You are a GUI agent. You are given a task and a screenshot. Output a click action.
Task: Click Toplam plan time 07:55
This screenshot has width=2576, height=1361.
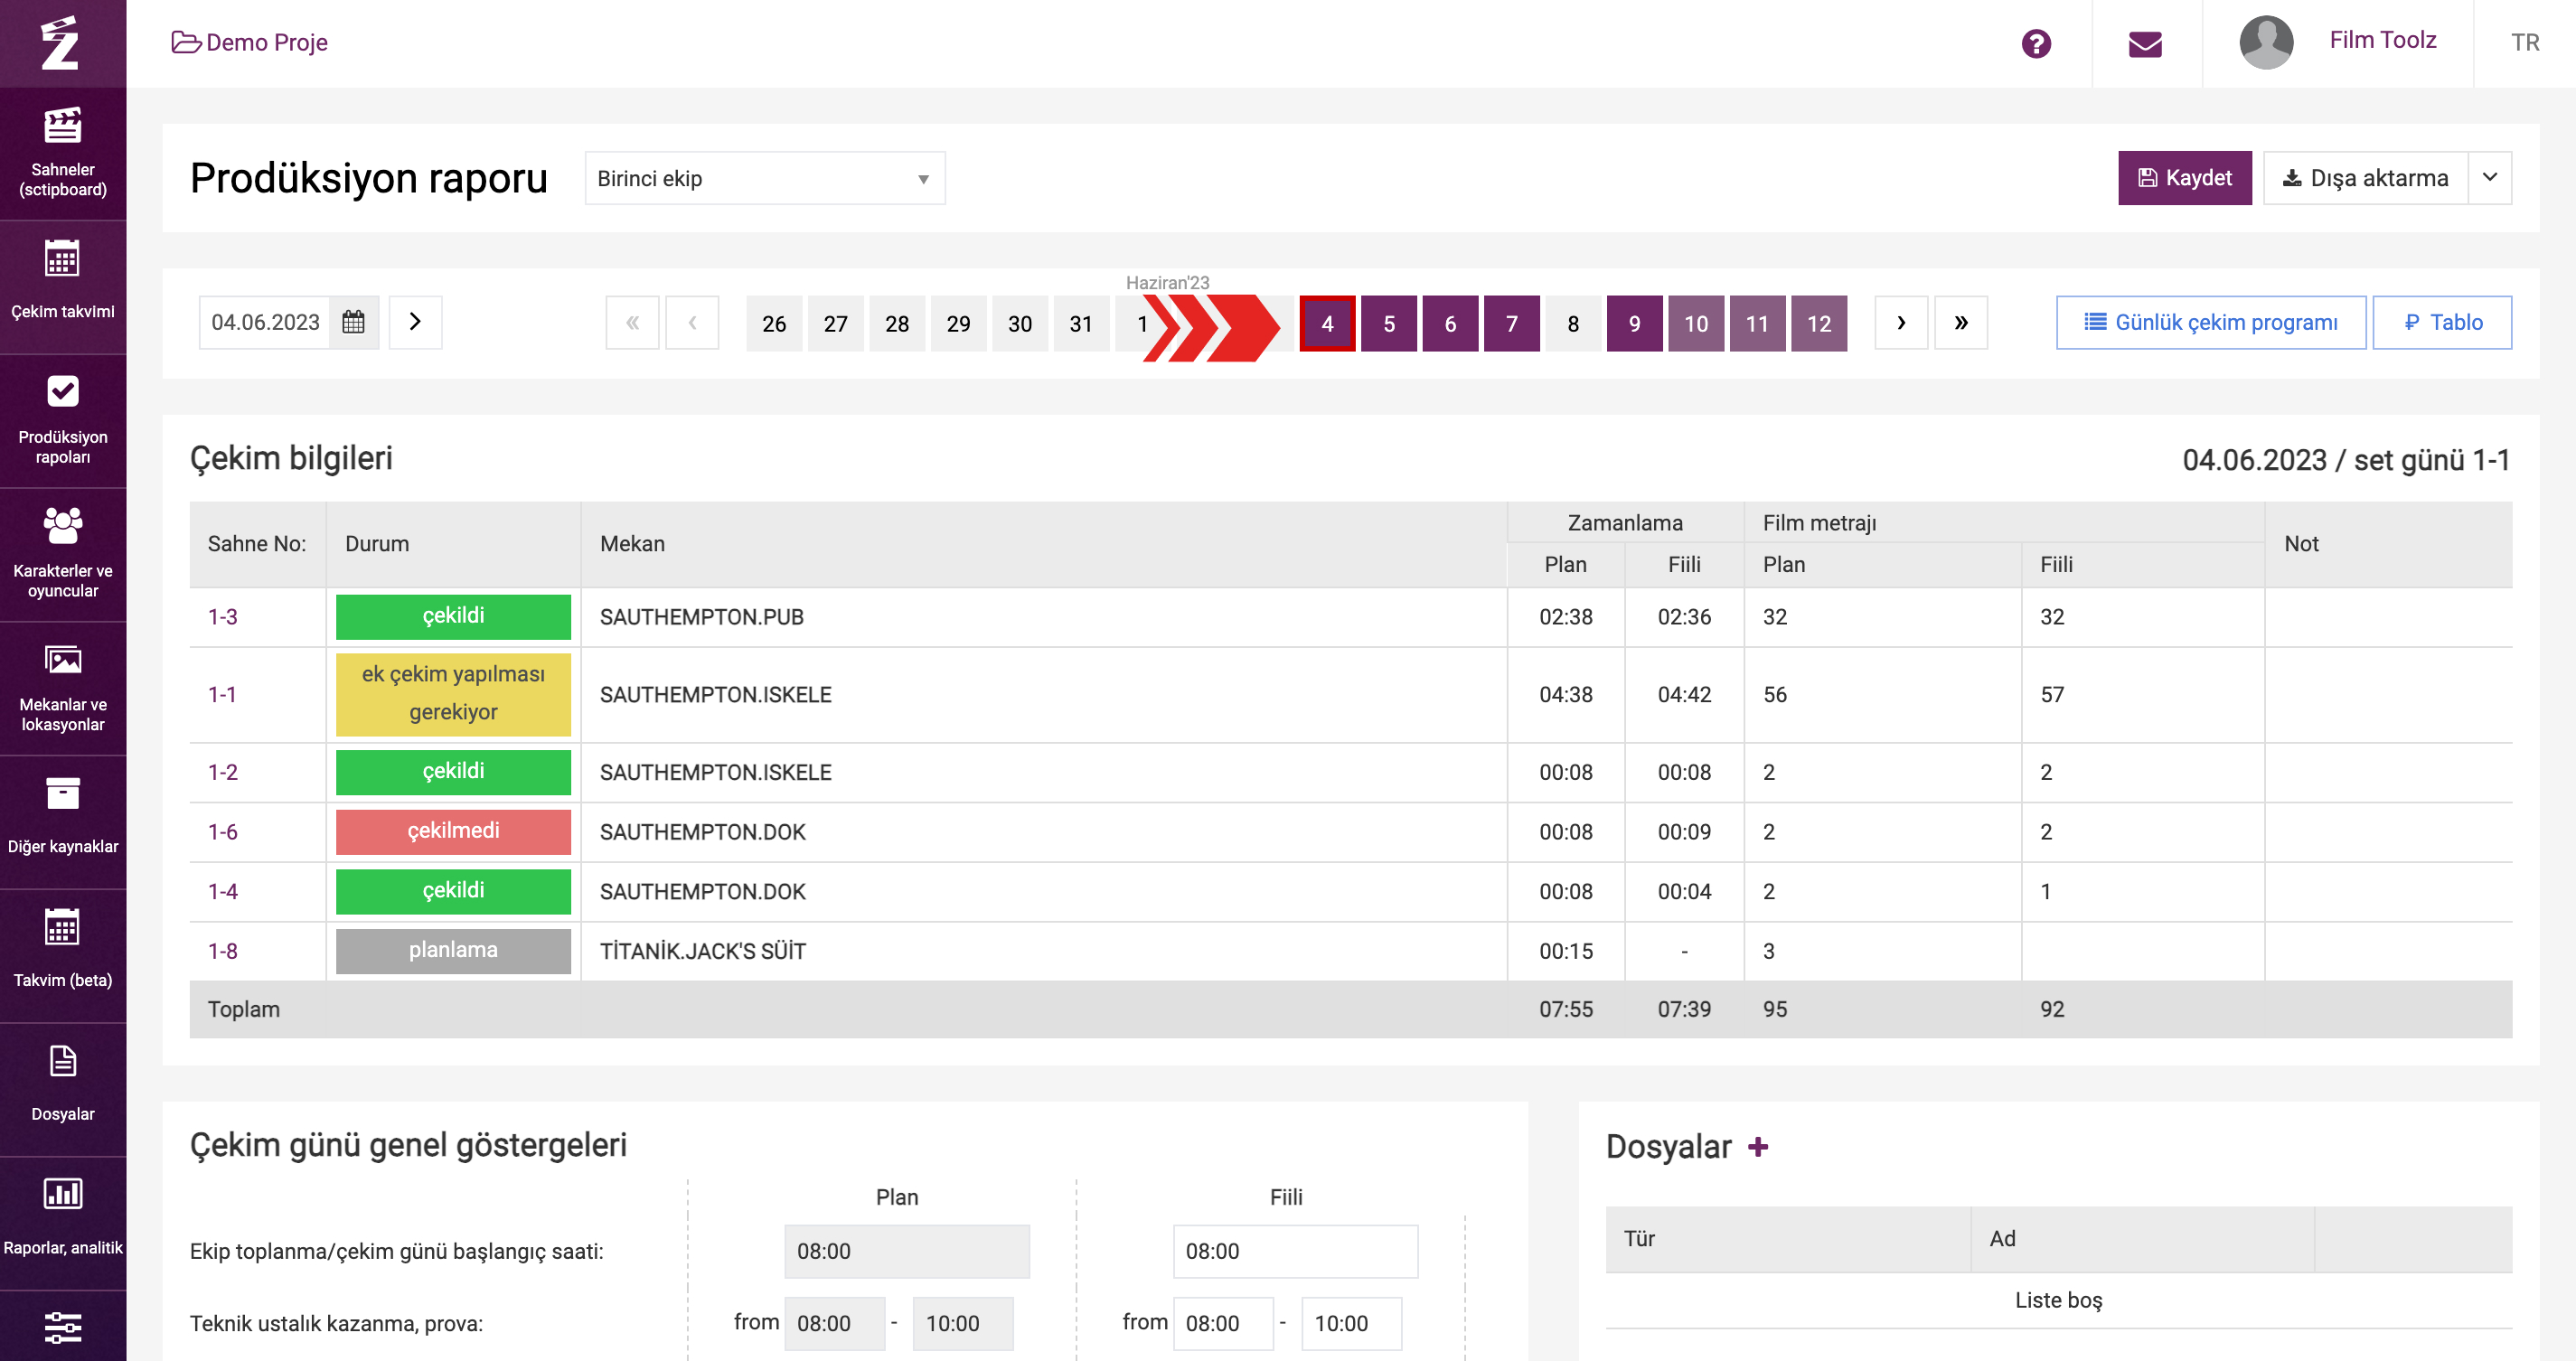click(1565, 1009)
